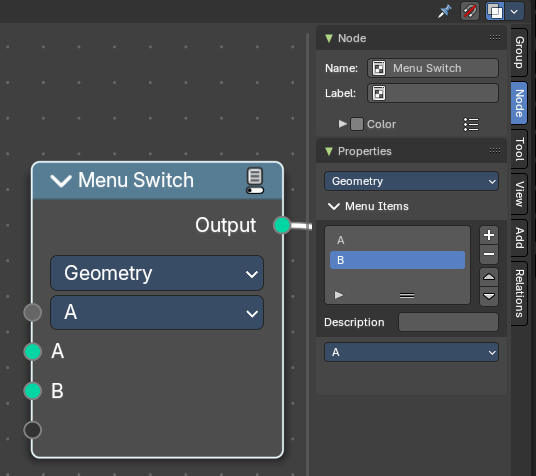
Task: Switch to the View sidebar tab
Action: coord(519,194)
